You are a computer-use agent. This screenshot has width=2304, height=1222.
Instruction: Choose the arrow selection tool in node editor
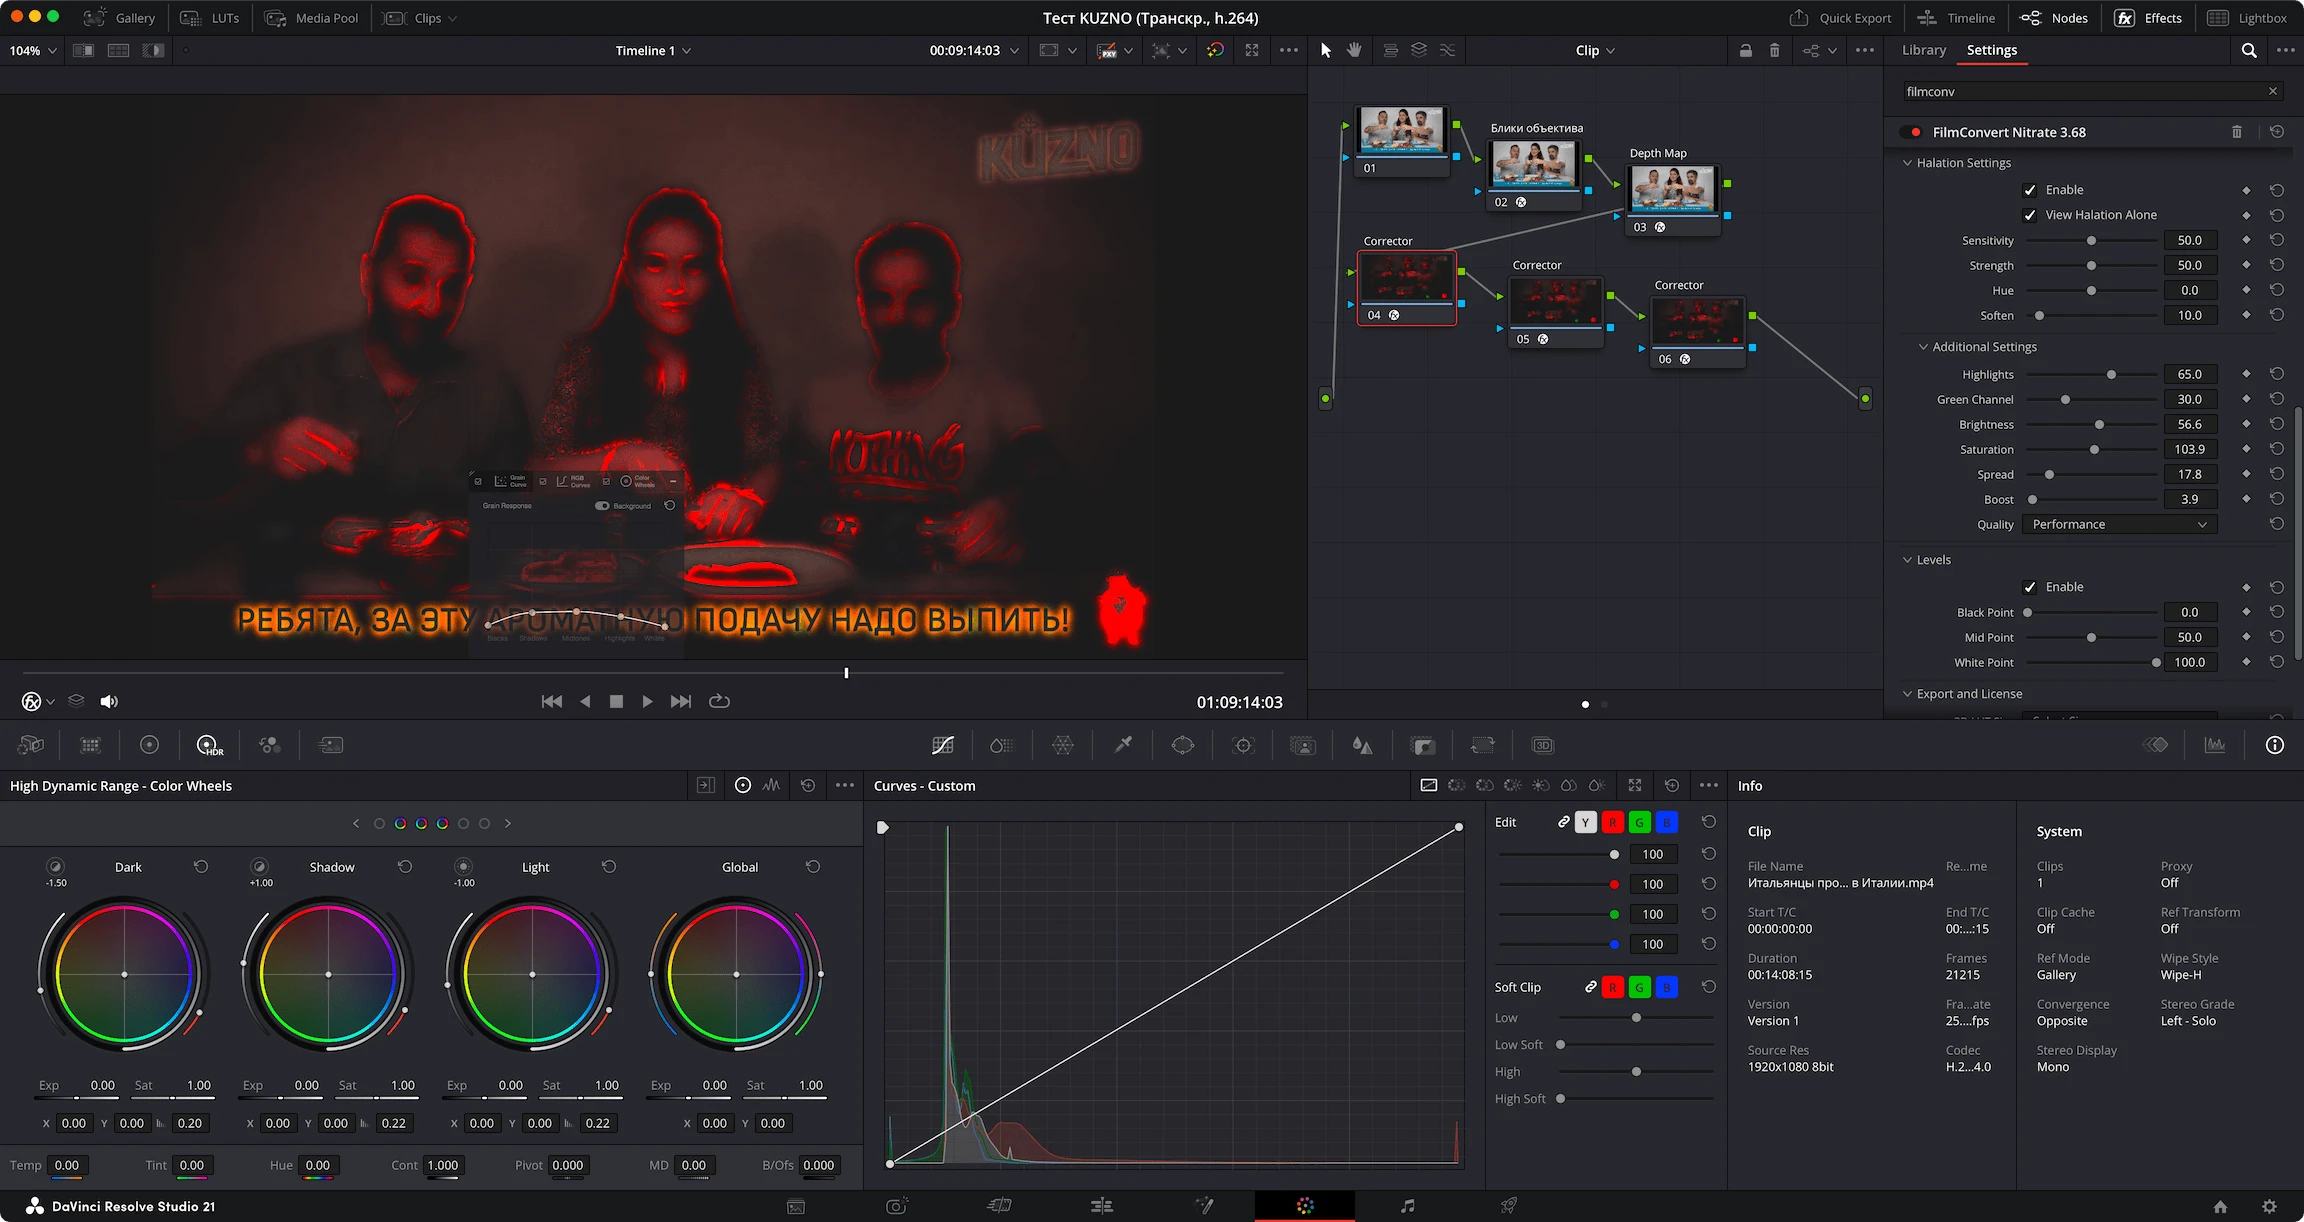pos(1326,50)
